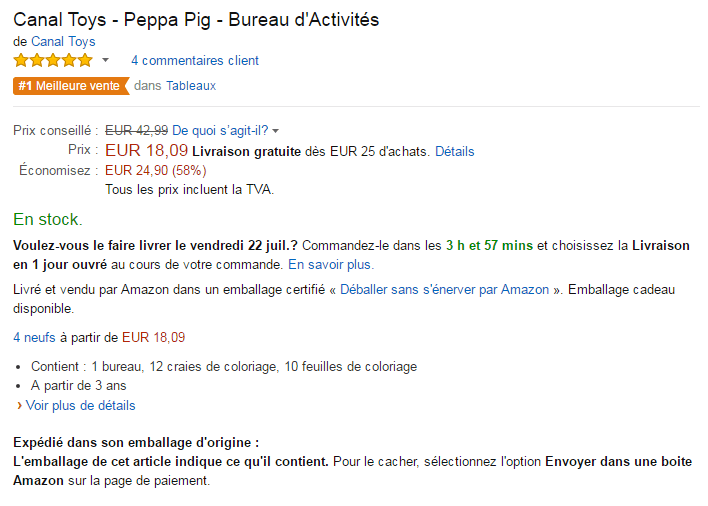The width and height of the screenshot is (708, 506).
Task: Click the orange arrow beside Voir plus de détails
Action: (19, 406)
